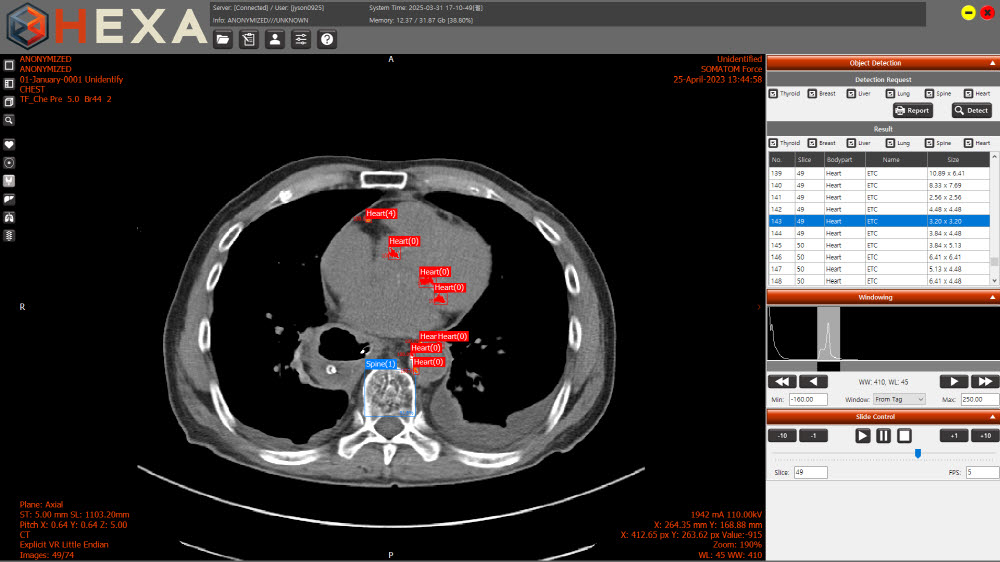This screenshot has width=1000, height=562.
Task: Toggle Thyroid checkbox under Detection Request
Action: [773, 94]
